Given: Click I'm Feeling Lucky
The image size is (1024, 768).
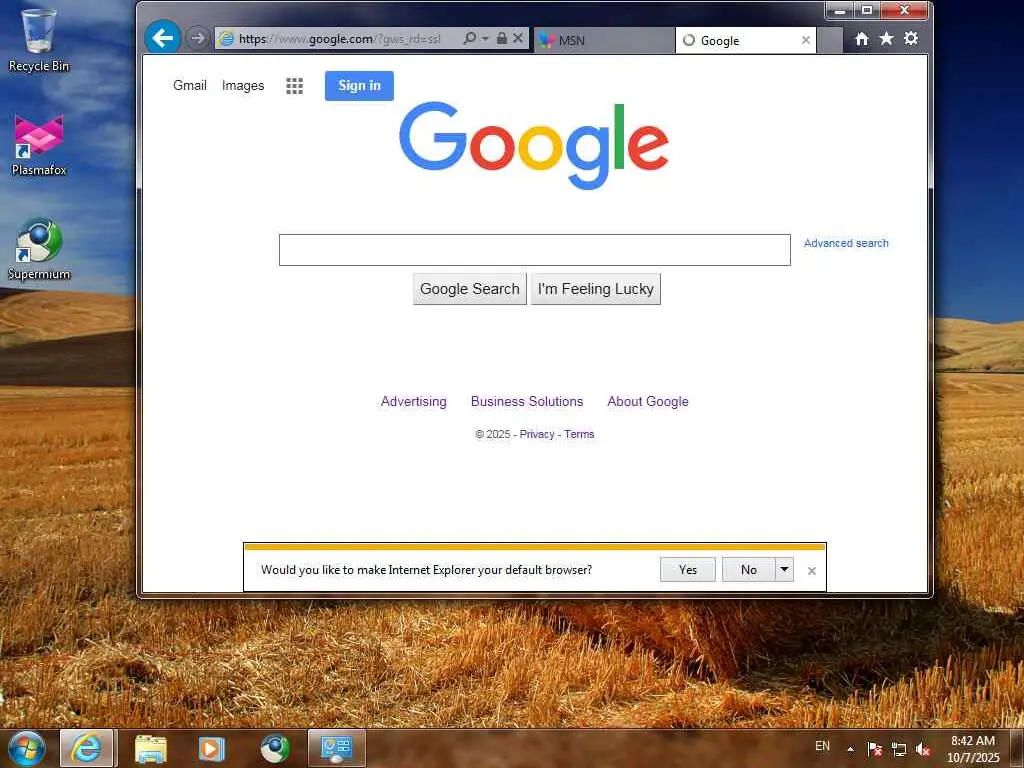Looking at the screenshot, I should pos(596,289).
